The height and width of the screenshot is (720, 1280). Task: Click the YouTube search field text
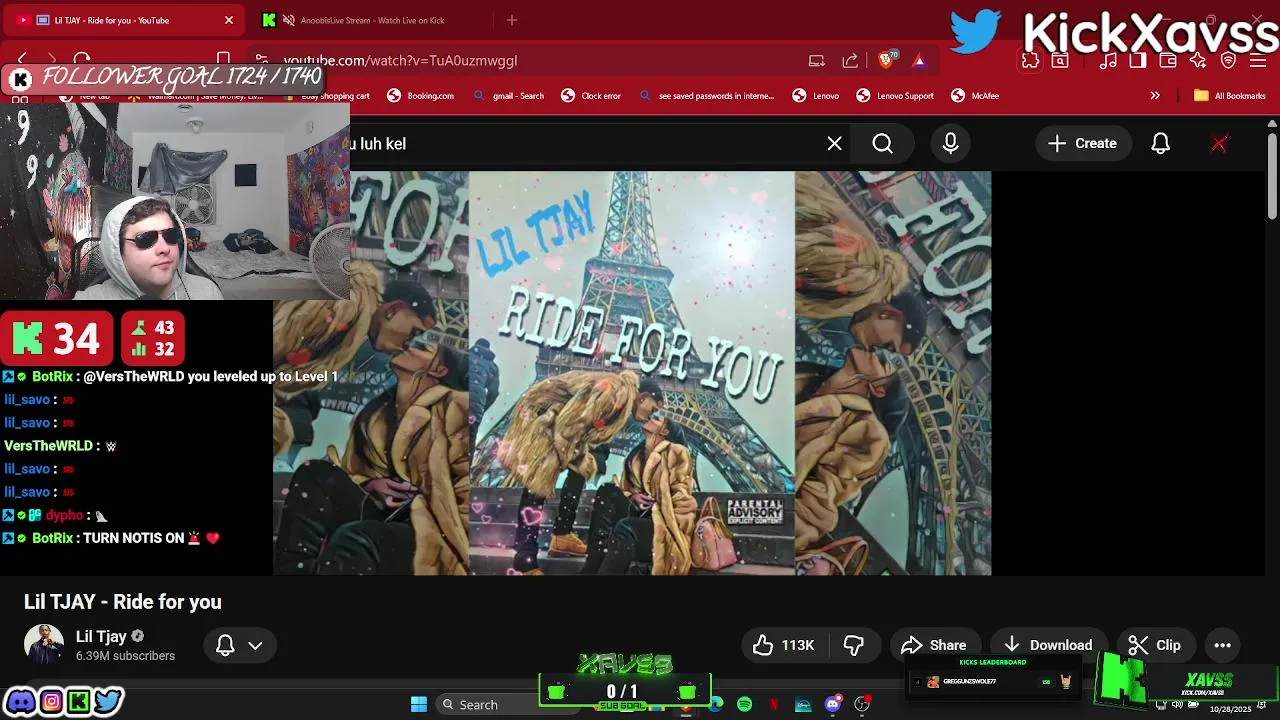point(378,144)
